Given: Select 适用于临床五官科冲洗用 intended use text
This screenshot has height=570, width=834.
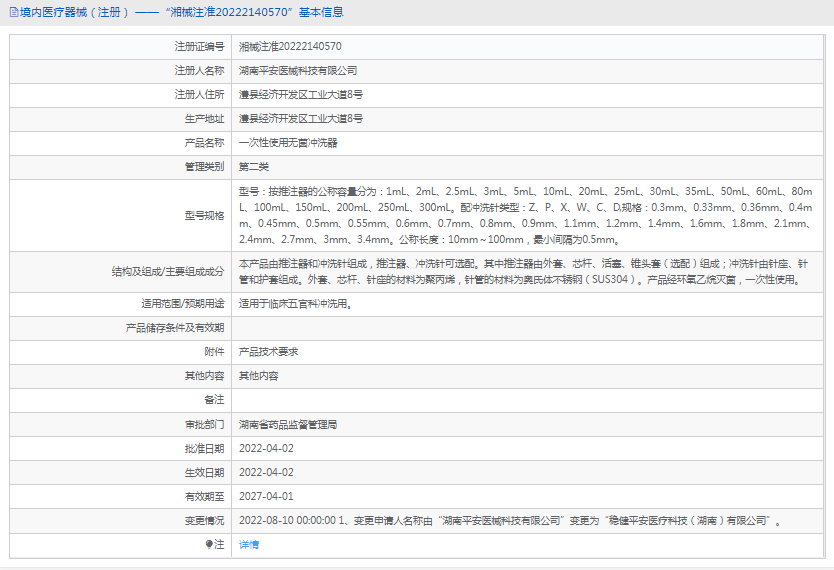Looking at the screenshot, I should coord(295,304).
